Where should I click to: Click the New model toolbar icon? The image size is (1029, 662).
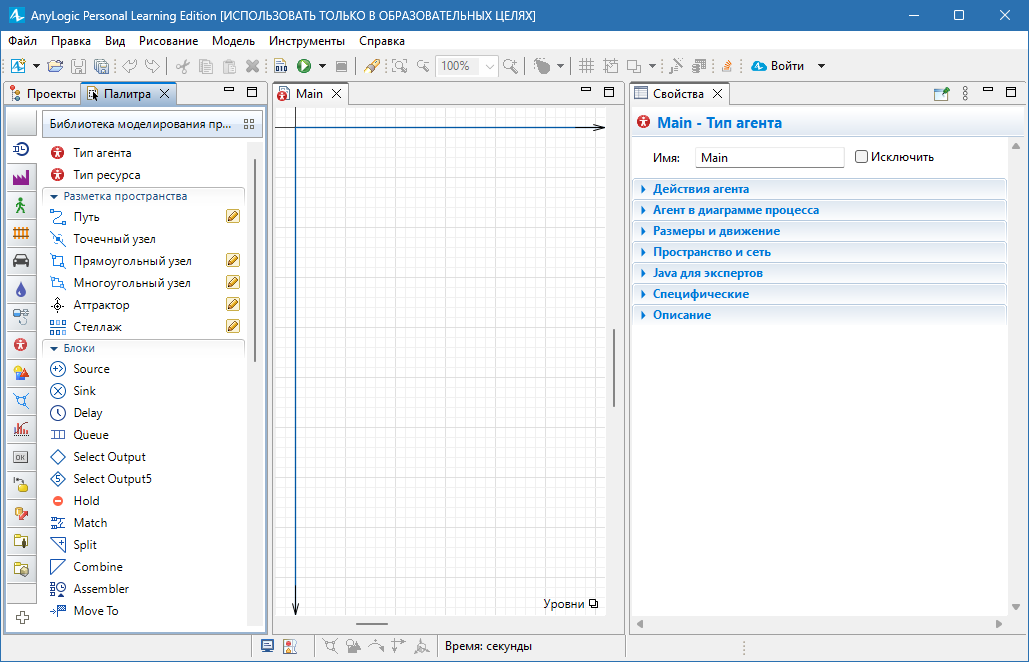tap(18, 66)
